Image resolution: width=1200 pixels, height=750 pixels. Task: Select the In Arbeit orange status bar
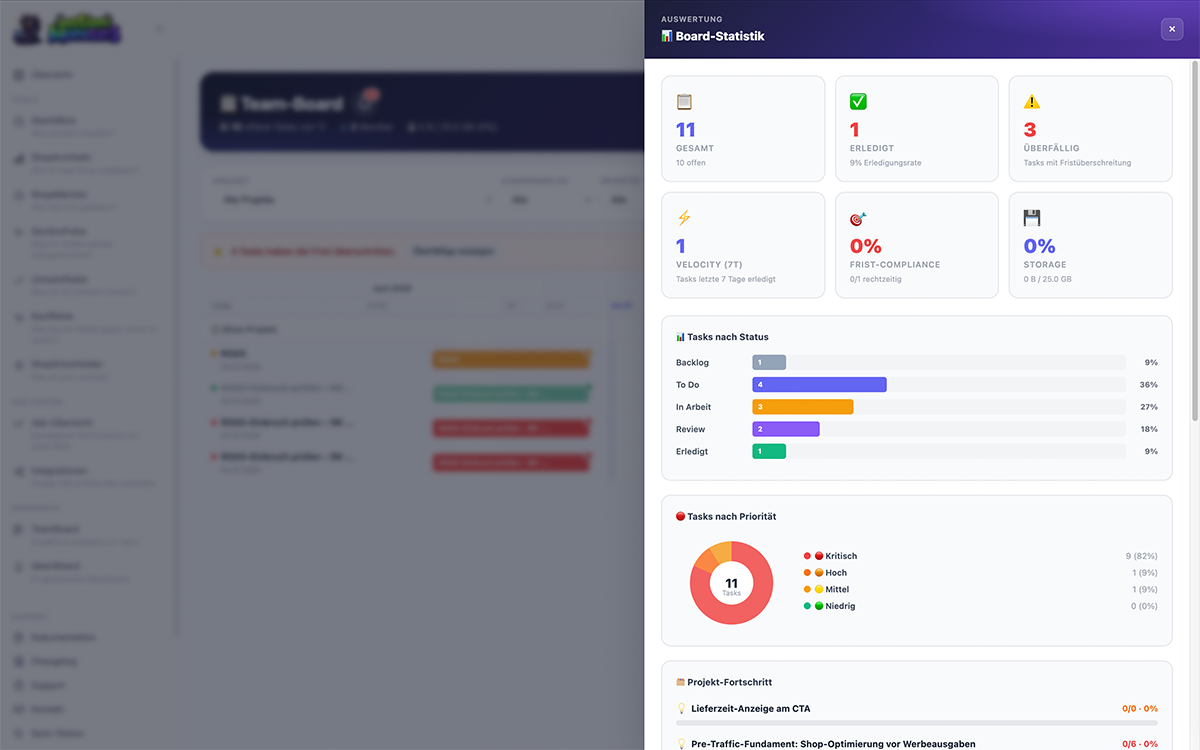tap(803, 407)
